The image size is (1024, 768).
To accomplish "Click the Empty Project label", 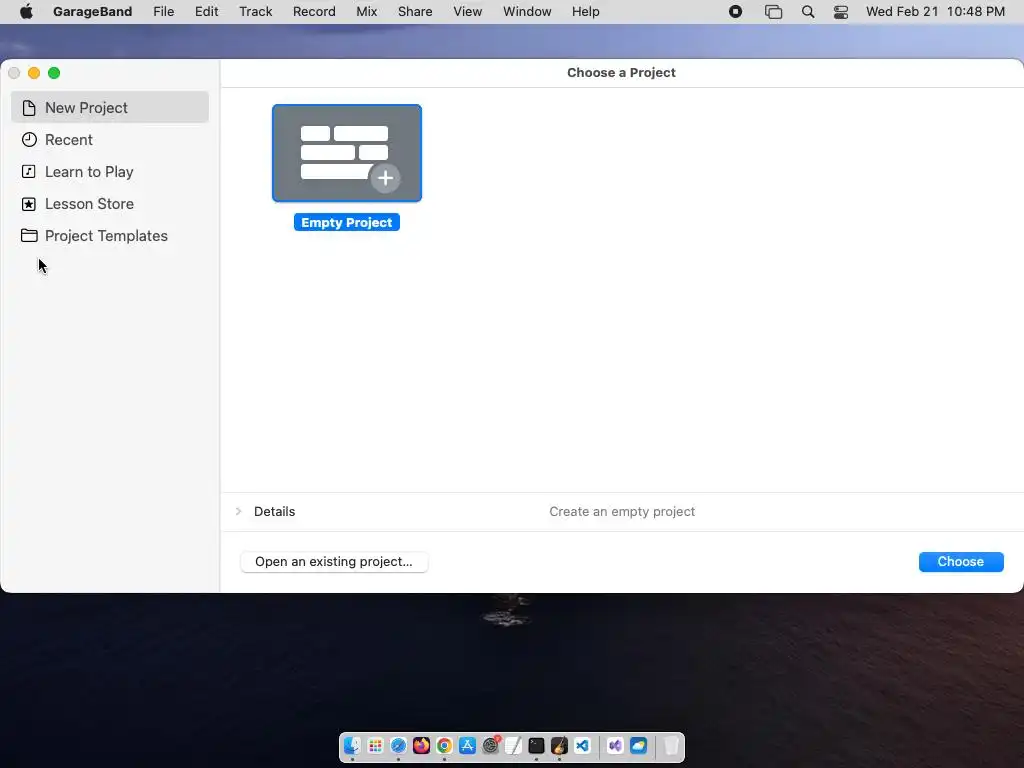I will coord(347,223).
